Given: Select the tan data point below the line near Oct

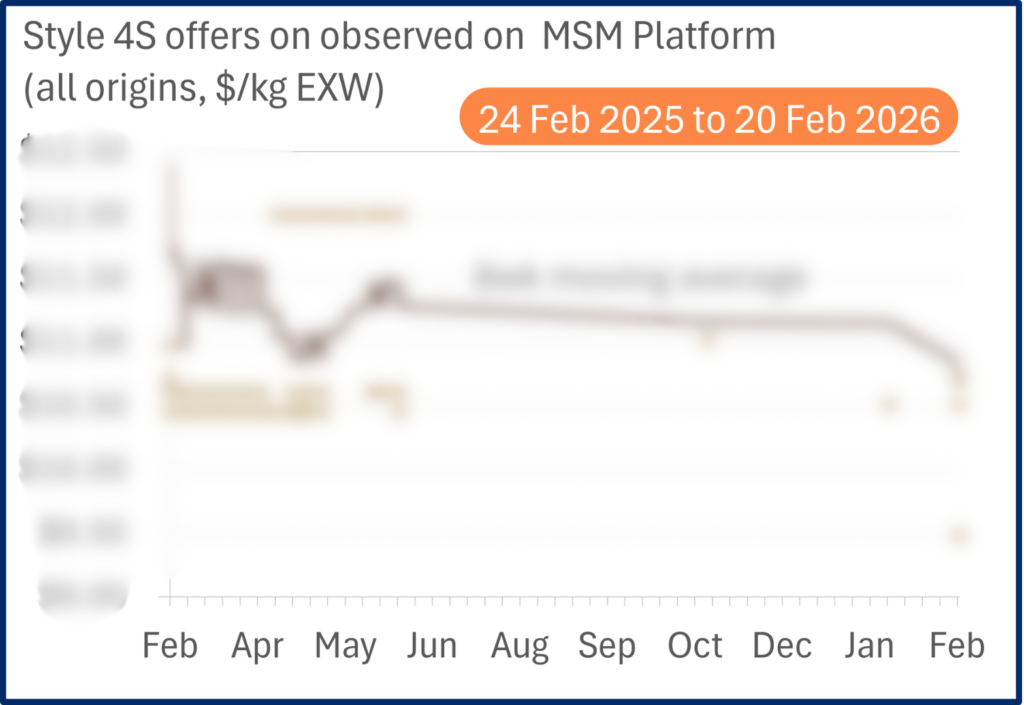Looking at the screenshot, I should pos(707,338).
